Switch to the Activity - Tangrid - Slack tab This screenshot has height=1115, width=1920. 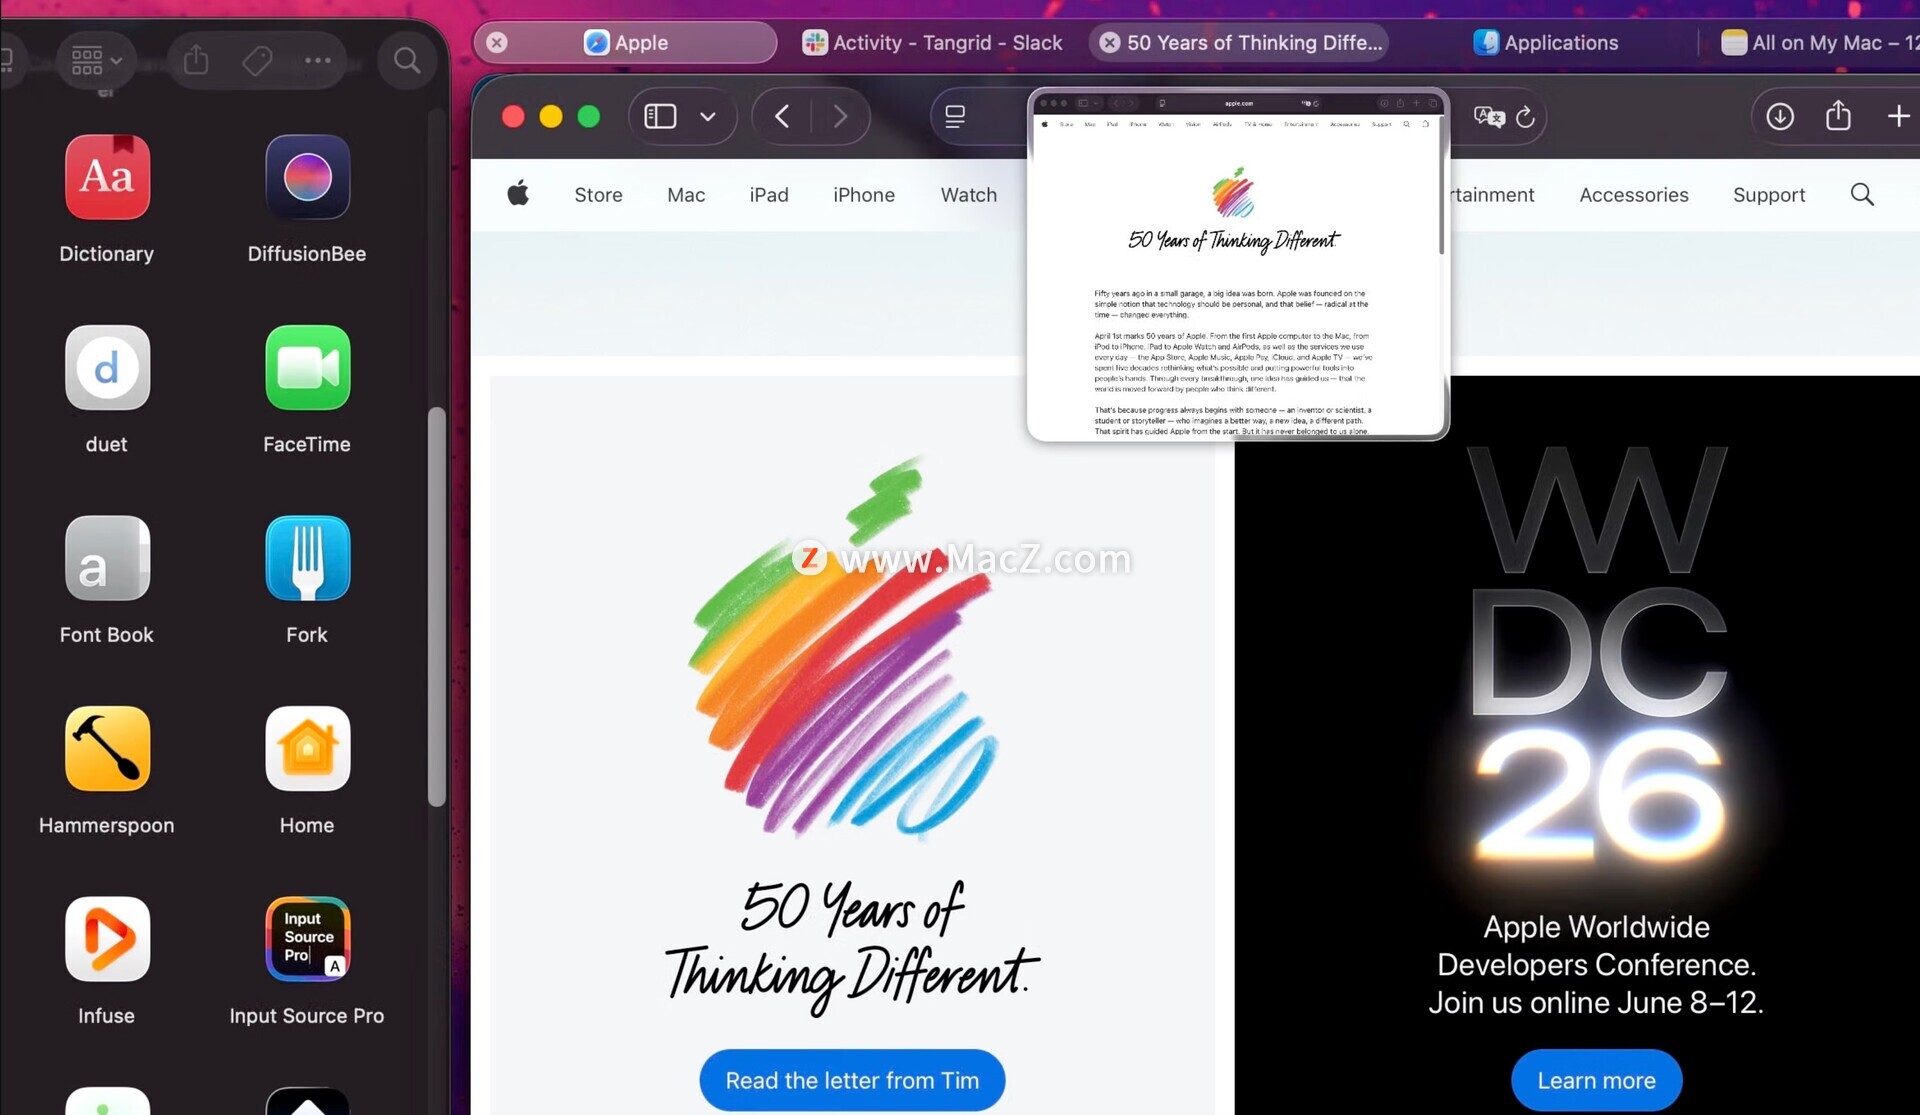(x=932, y=42)
